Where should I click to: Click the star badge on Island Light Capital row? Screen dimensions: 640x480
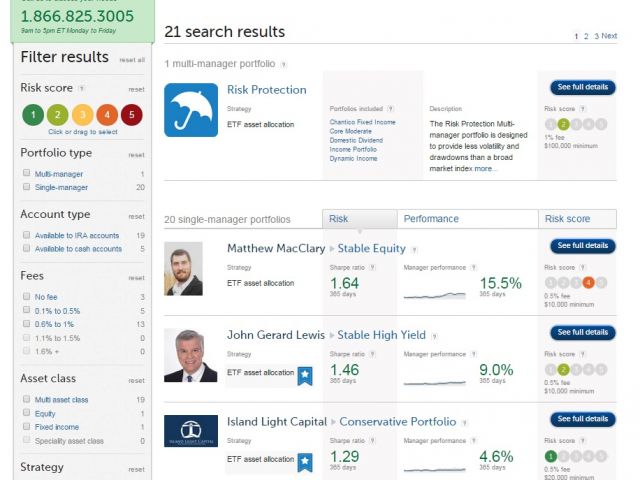click(305, 462)
